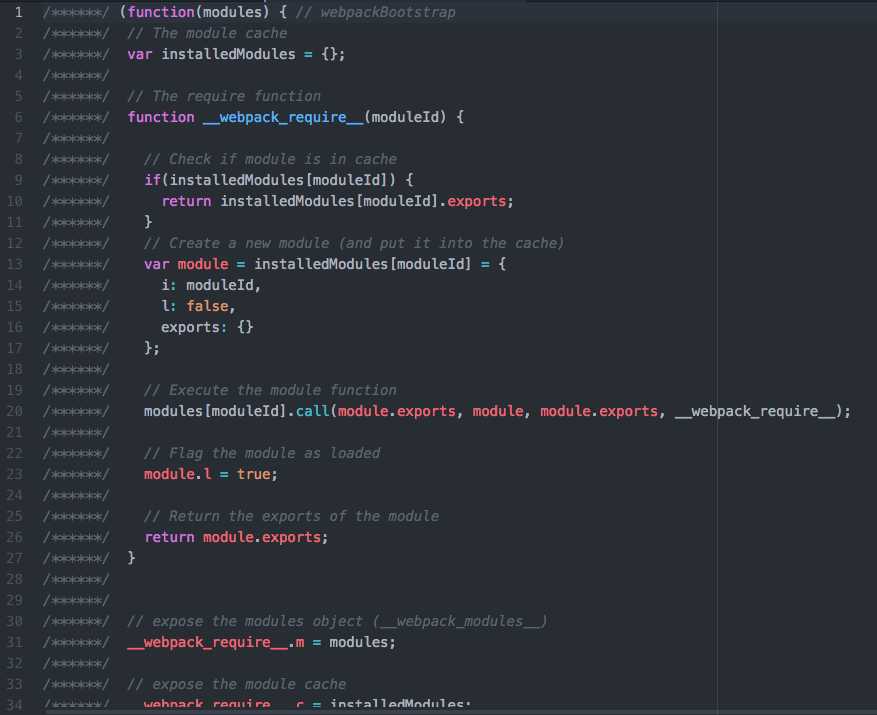Click '__webpack_require__.m' on line 31
Screen dimensions: 877x715
coord(215,642)
